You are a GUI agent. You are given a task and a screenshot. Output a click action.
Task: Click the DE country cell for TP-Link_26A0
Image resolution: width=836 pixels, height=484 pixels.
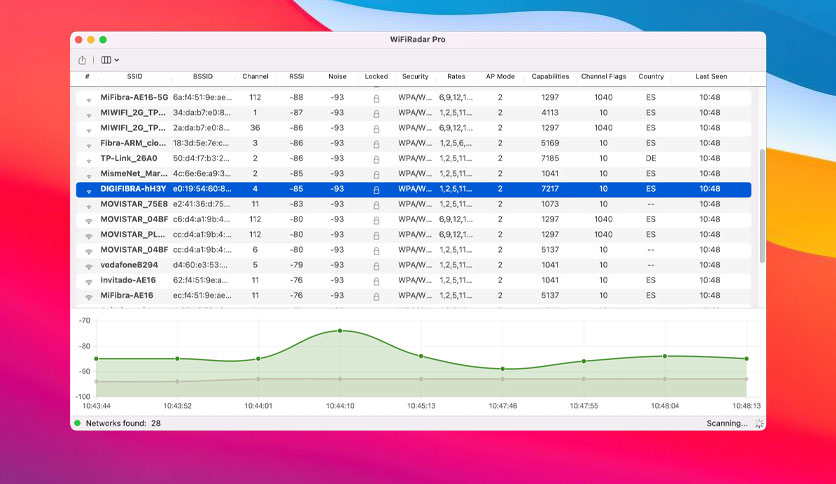650,158
